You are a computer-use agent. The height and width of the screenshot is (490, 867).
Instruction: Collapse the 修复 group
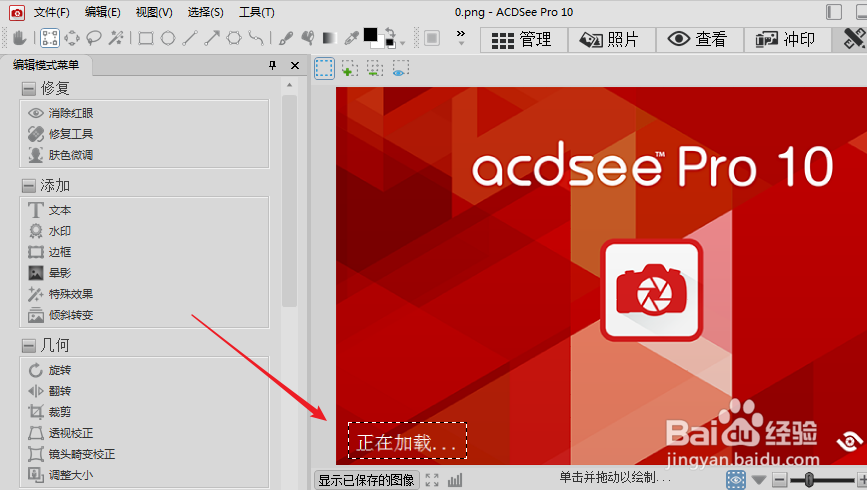[28, 88]
